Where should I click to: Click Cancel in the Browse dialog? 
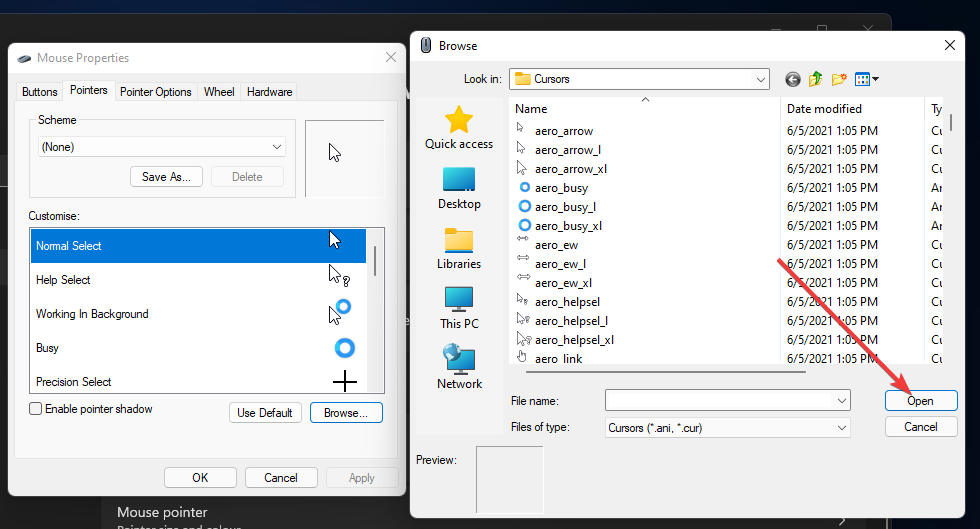tap(921, 426)
